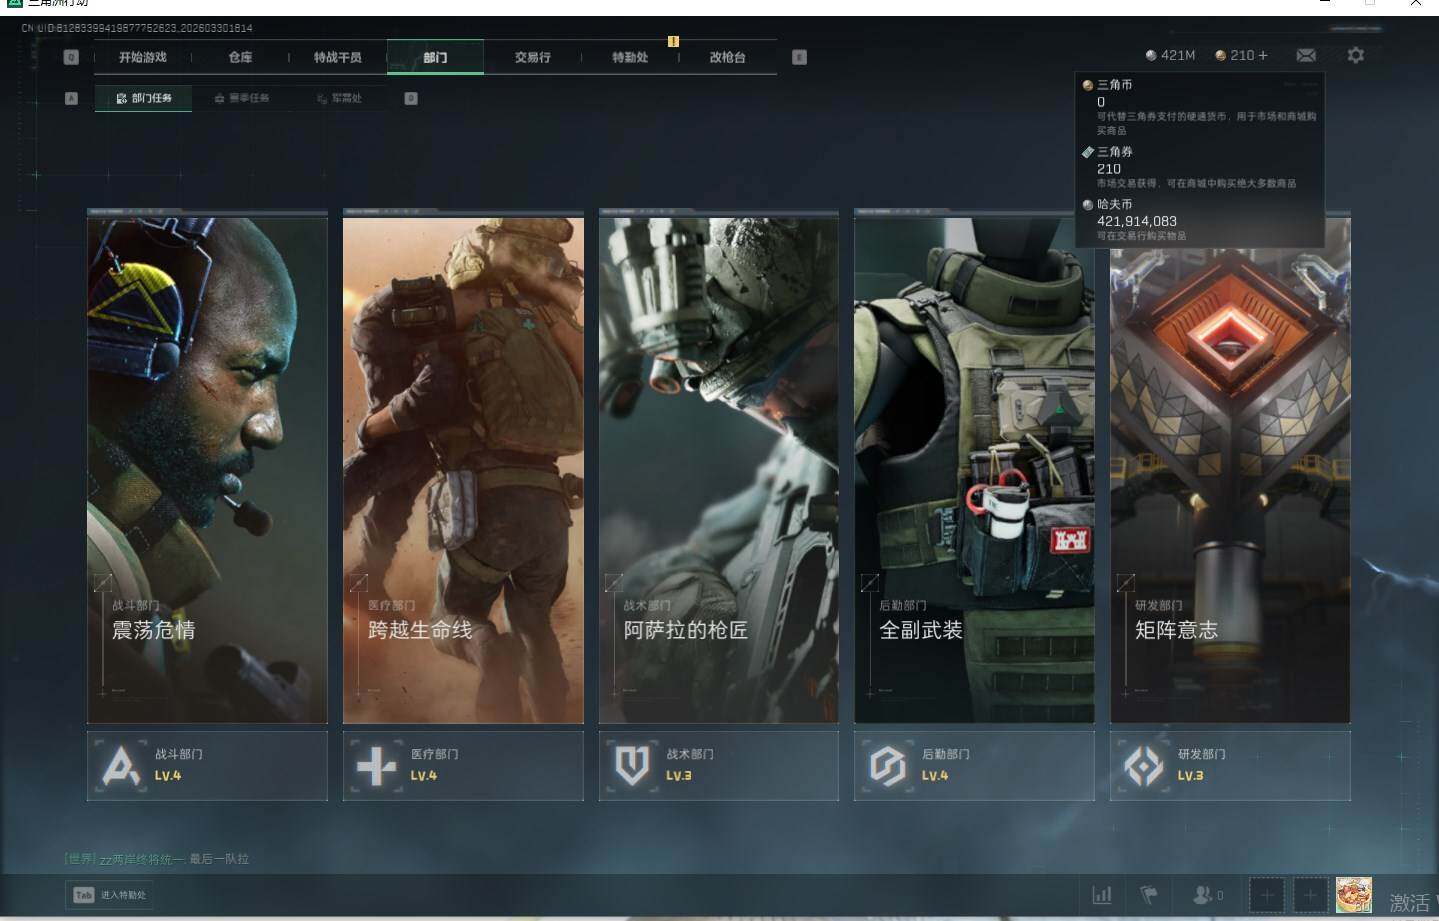This screenshot has width=1439, height=921.
Task: Open the mail inbox envelope icon
Action: (x=1306, y=55)
